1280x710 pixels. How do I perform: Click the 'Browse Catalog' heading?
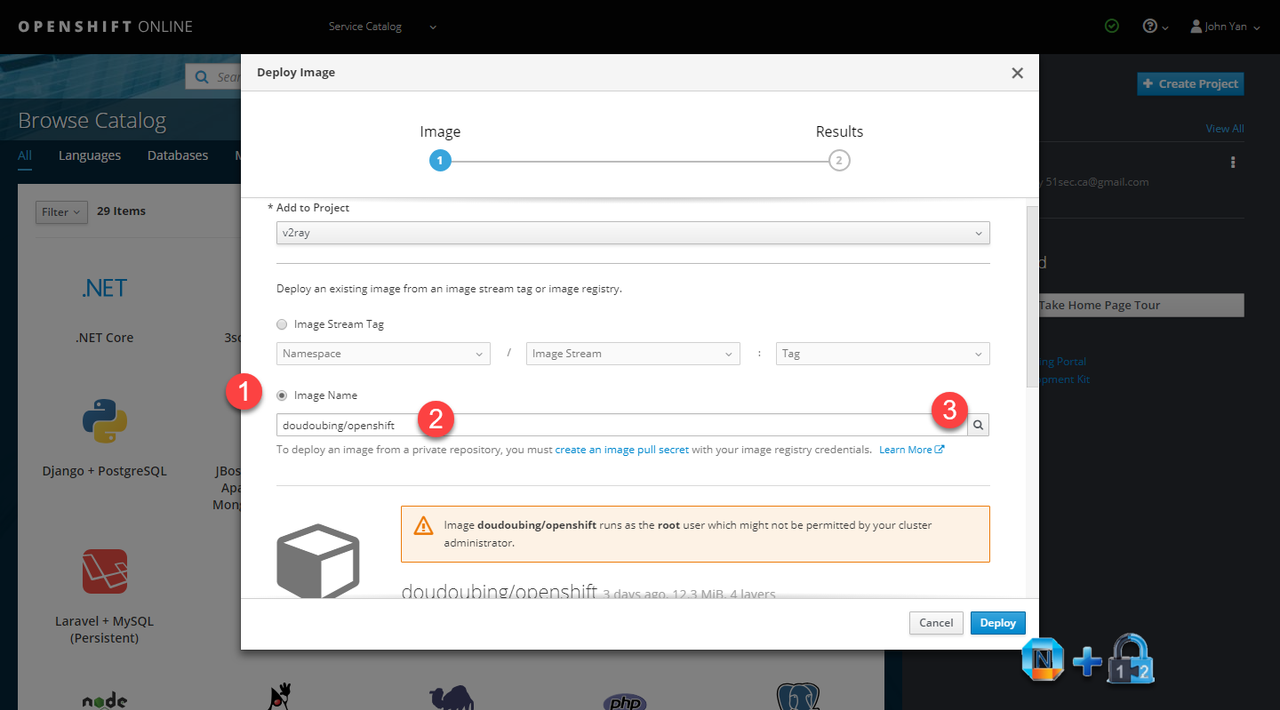pyautogui.click(x=92, y=121)
